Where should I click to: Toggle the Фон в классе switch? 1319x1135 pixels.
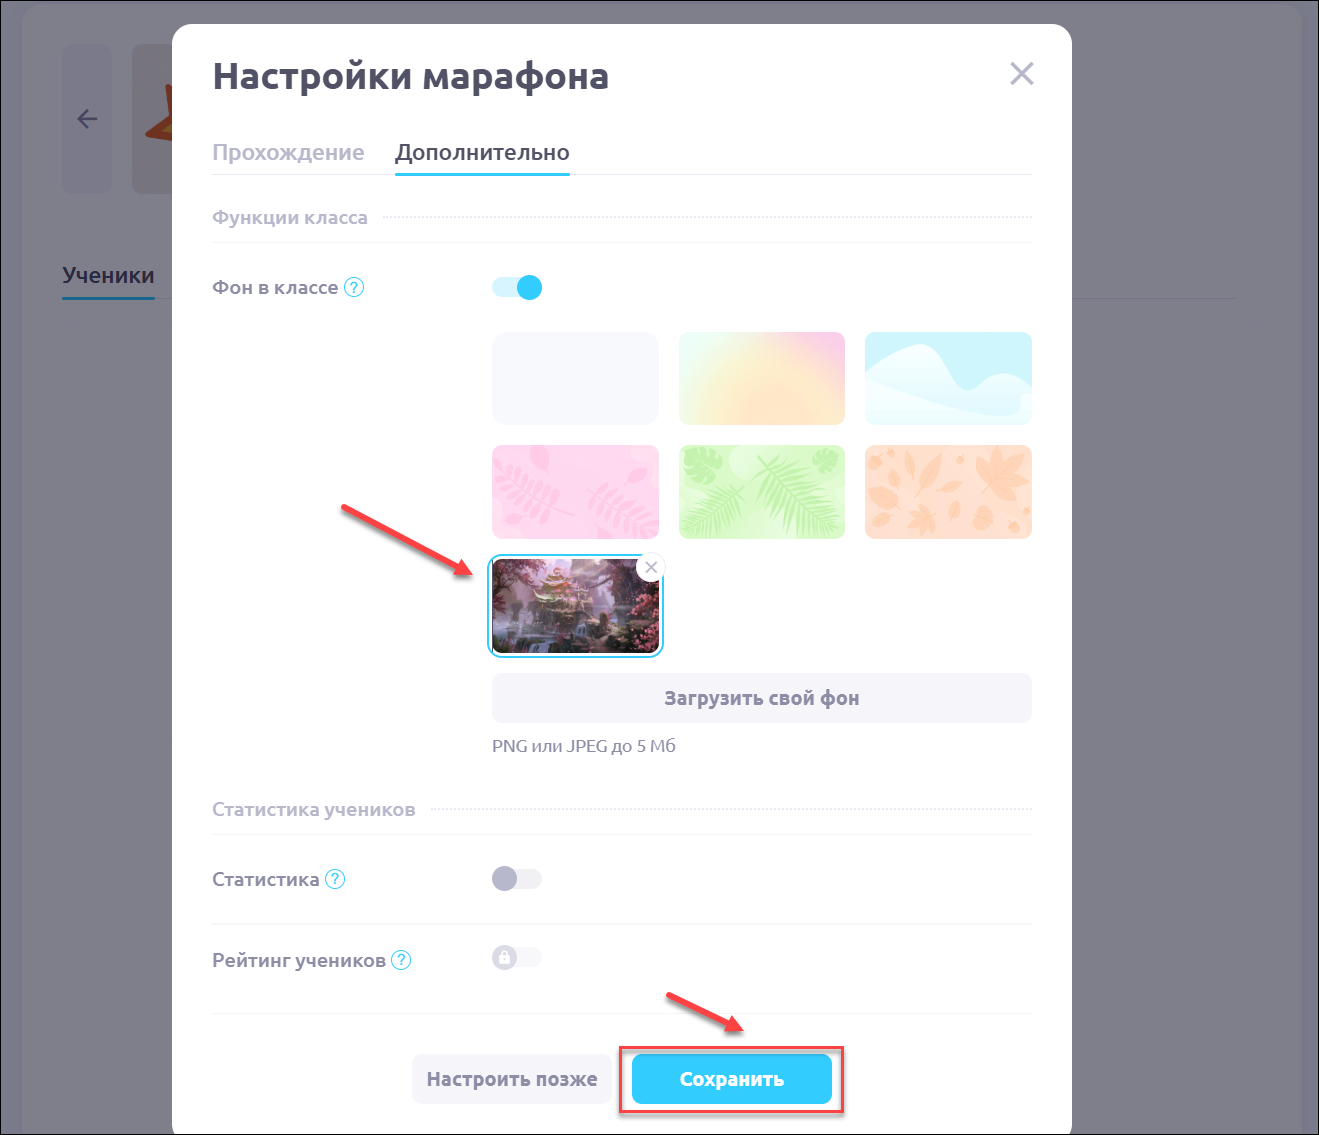517,287
